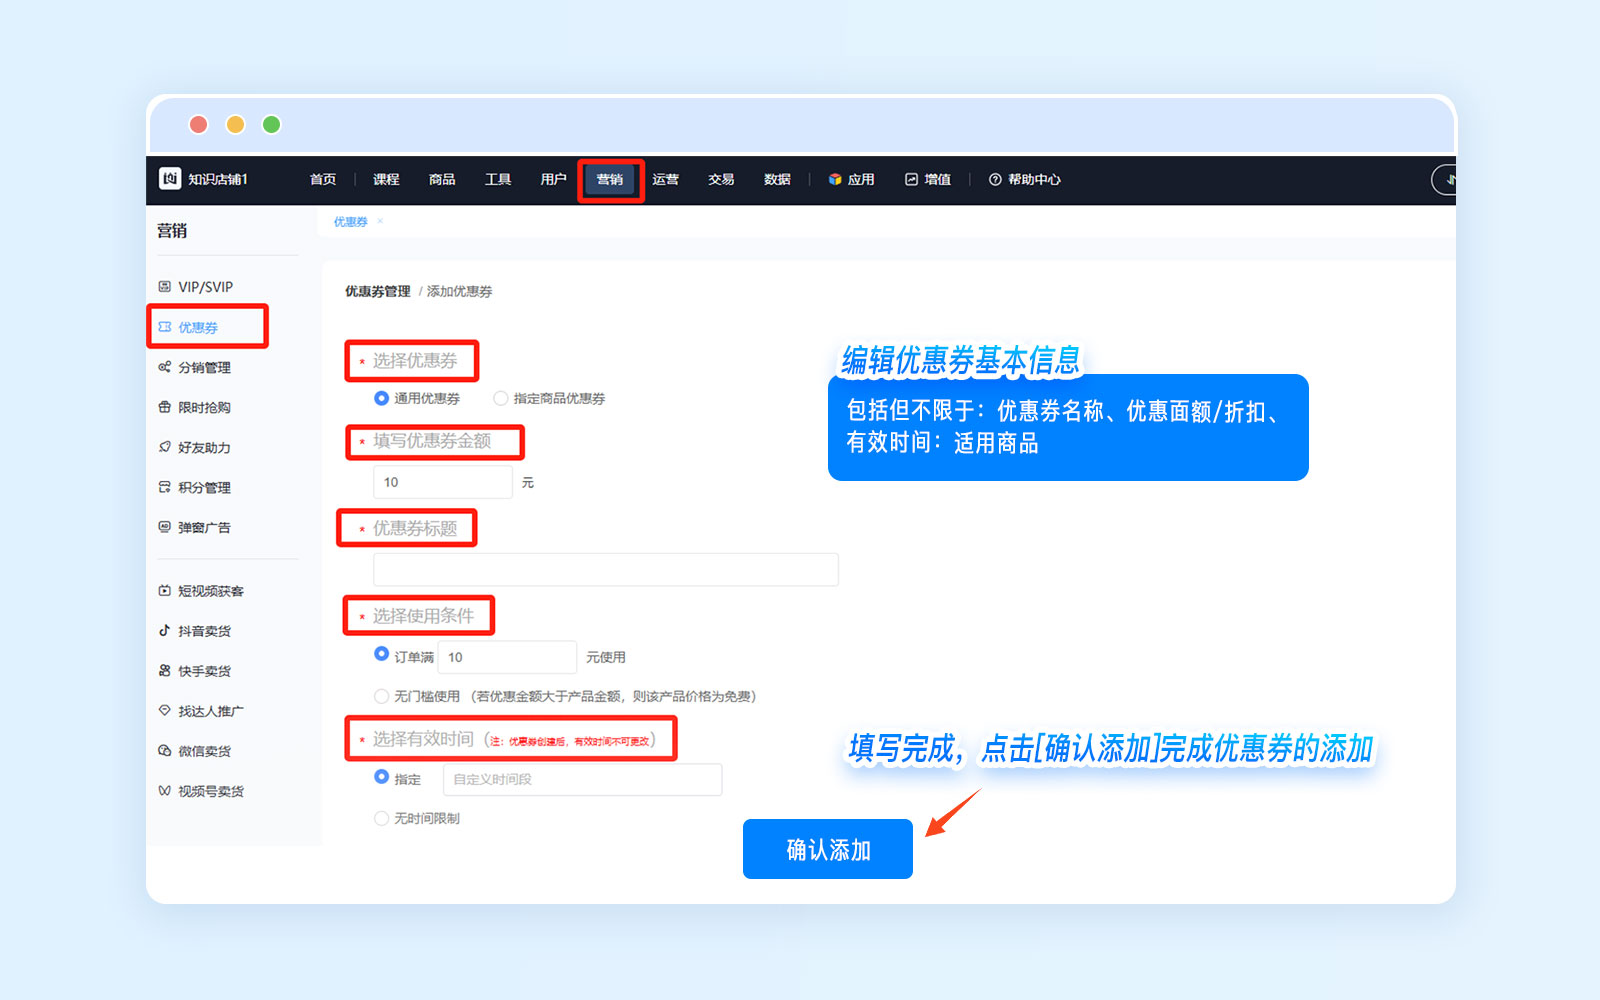Screen dimensions: 1600x1000
Task: Click 知识店铺1 shop name
Action: (218, 179)
